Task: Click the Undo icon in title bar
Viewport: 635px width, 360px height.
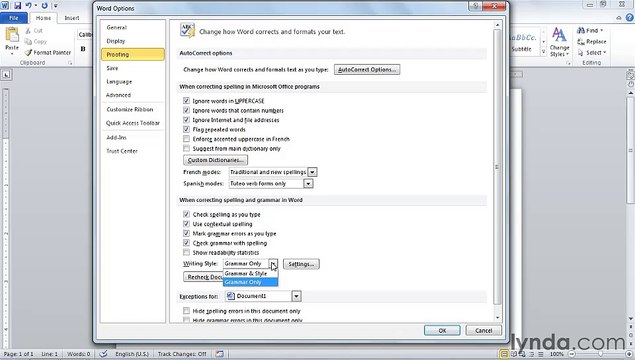Action: [29, 6]
